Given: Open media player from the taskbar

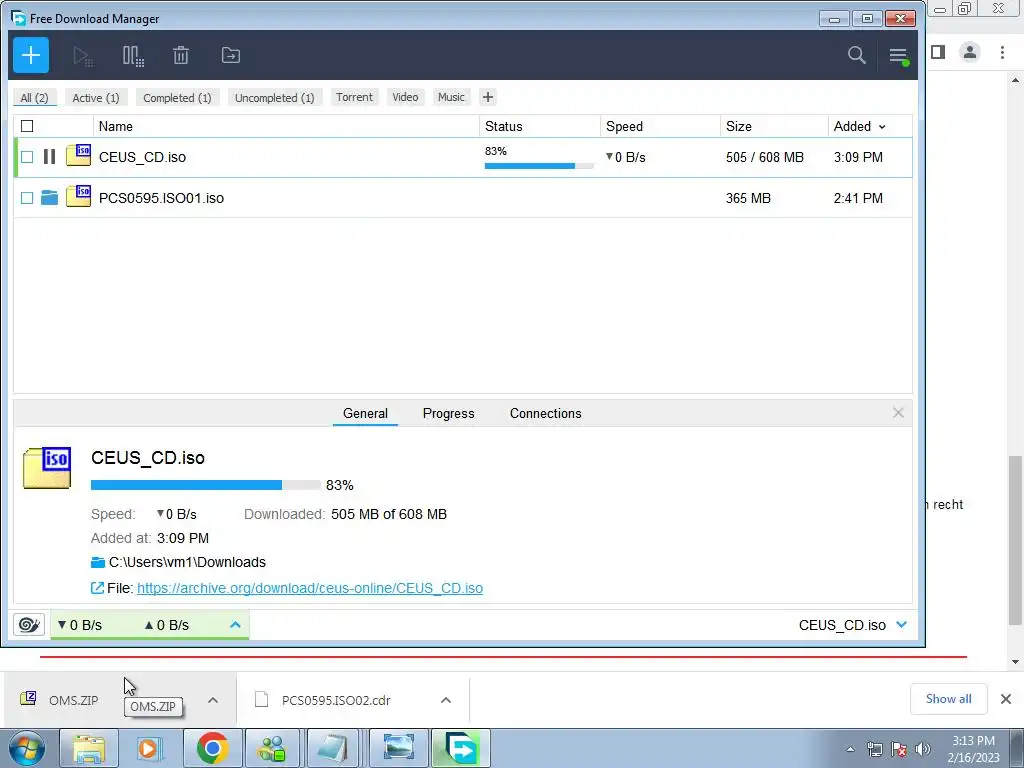Looking at the screenshot, I should click(149, 748).
